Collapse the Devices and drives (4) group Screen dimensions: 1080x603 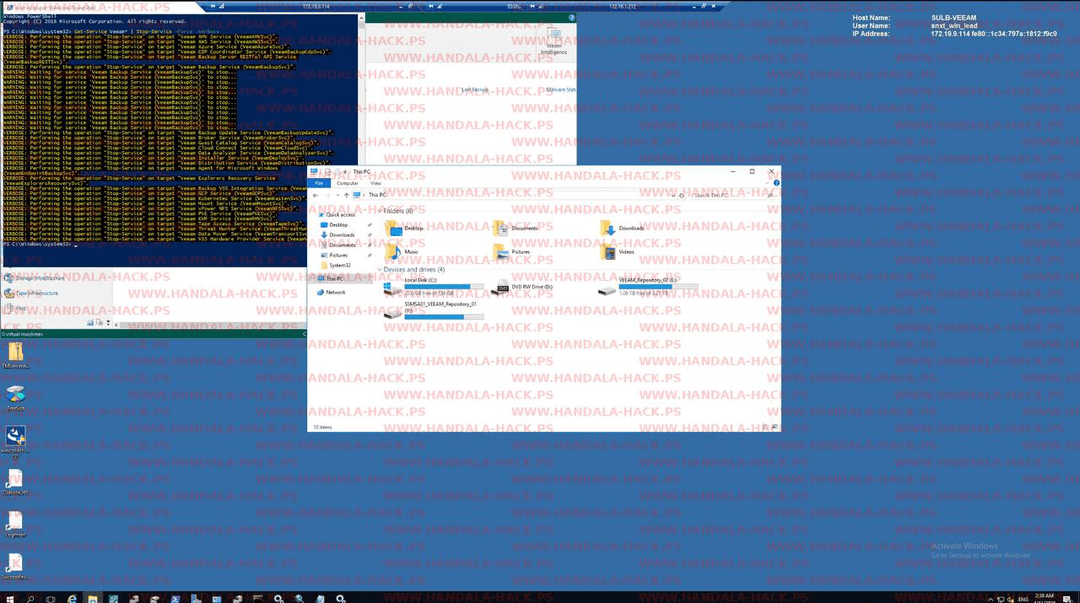[x=380, y=269]
